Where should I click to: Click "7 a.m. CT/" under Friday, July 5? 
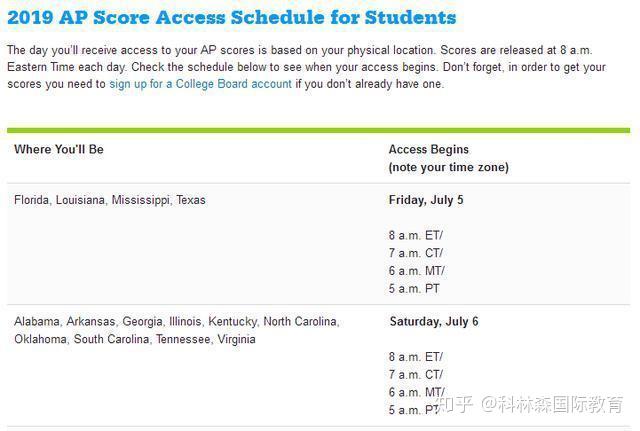pos(415,253)
